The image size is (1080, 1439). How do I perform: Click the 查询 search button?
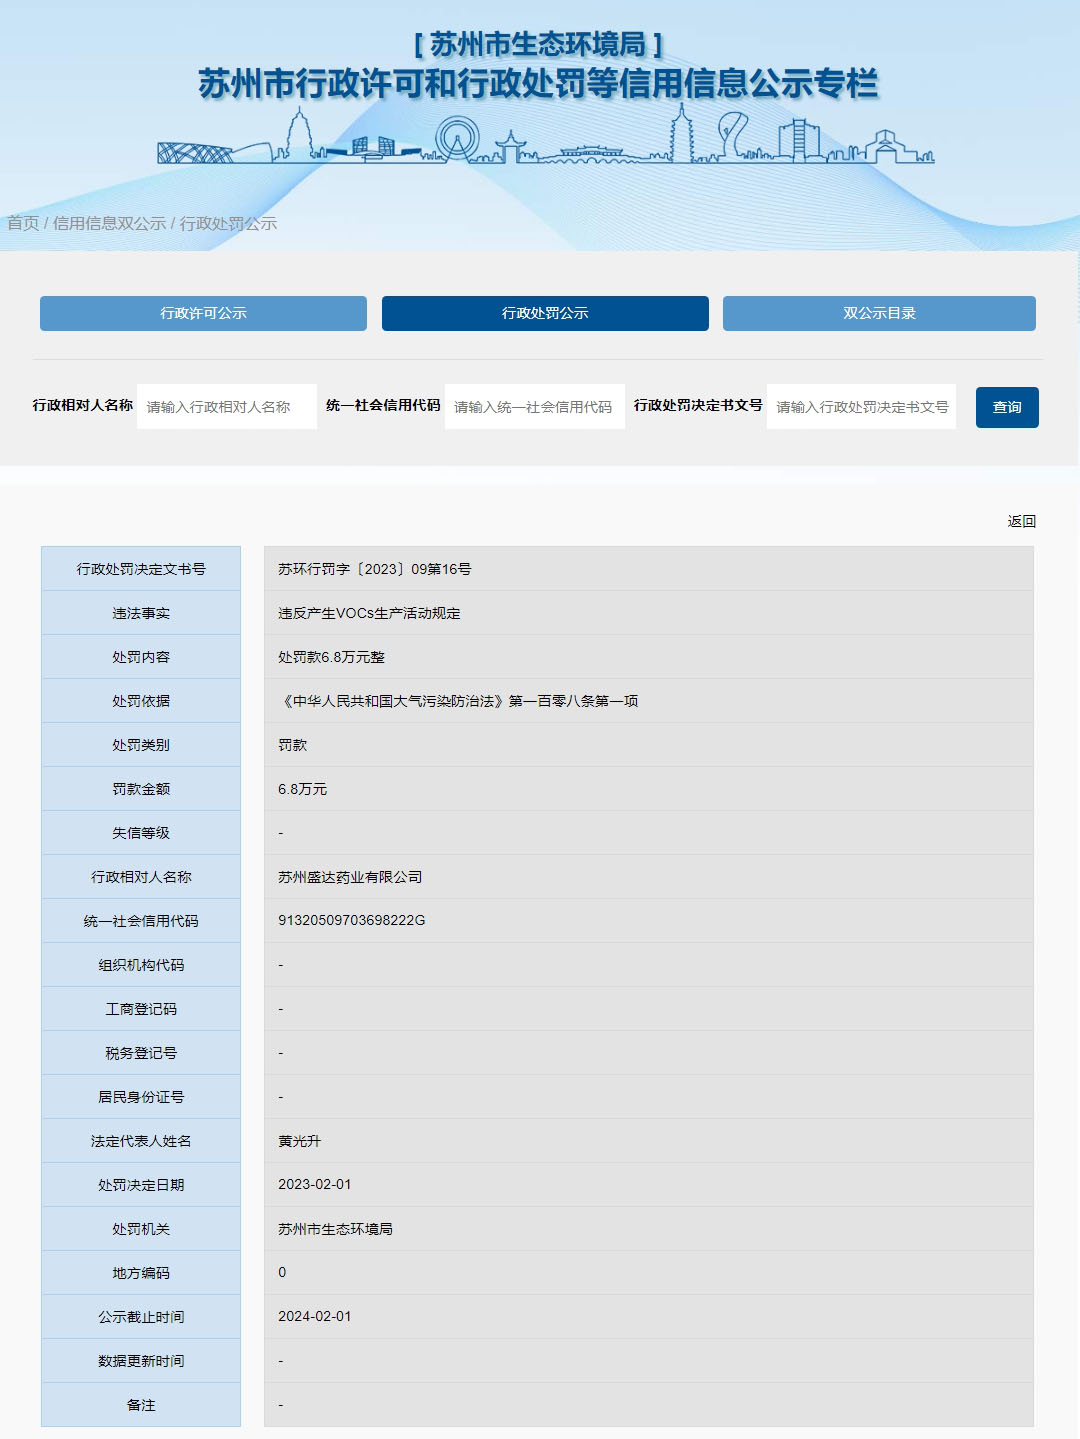(x=1007, y=407)
